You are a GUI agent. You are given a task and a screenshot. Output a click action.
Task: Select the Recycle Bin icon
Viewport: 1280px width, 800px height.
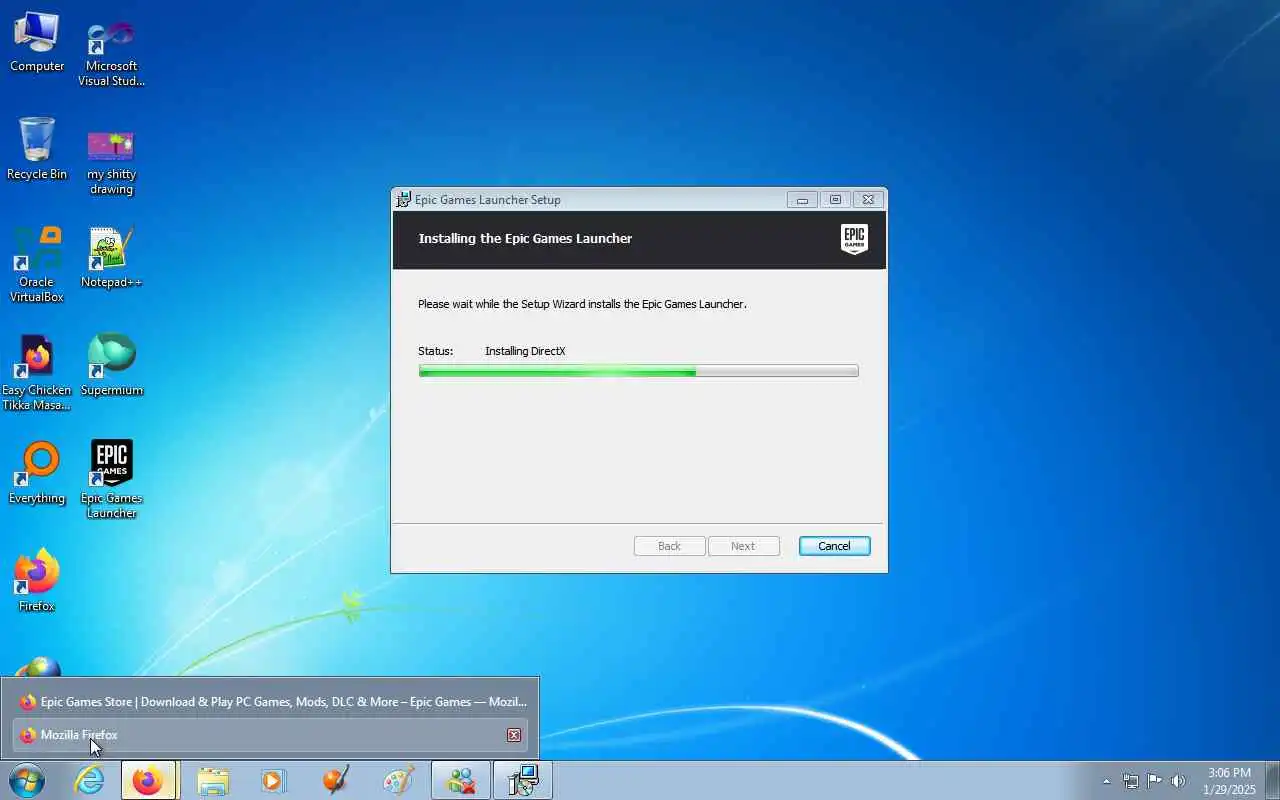click(x=37, y=149)
